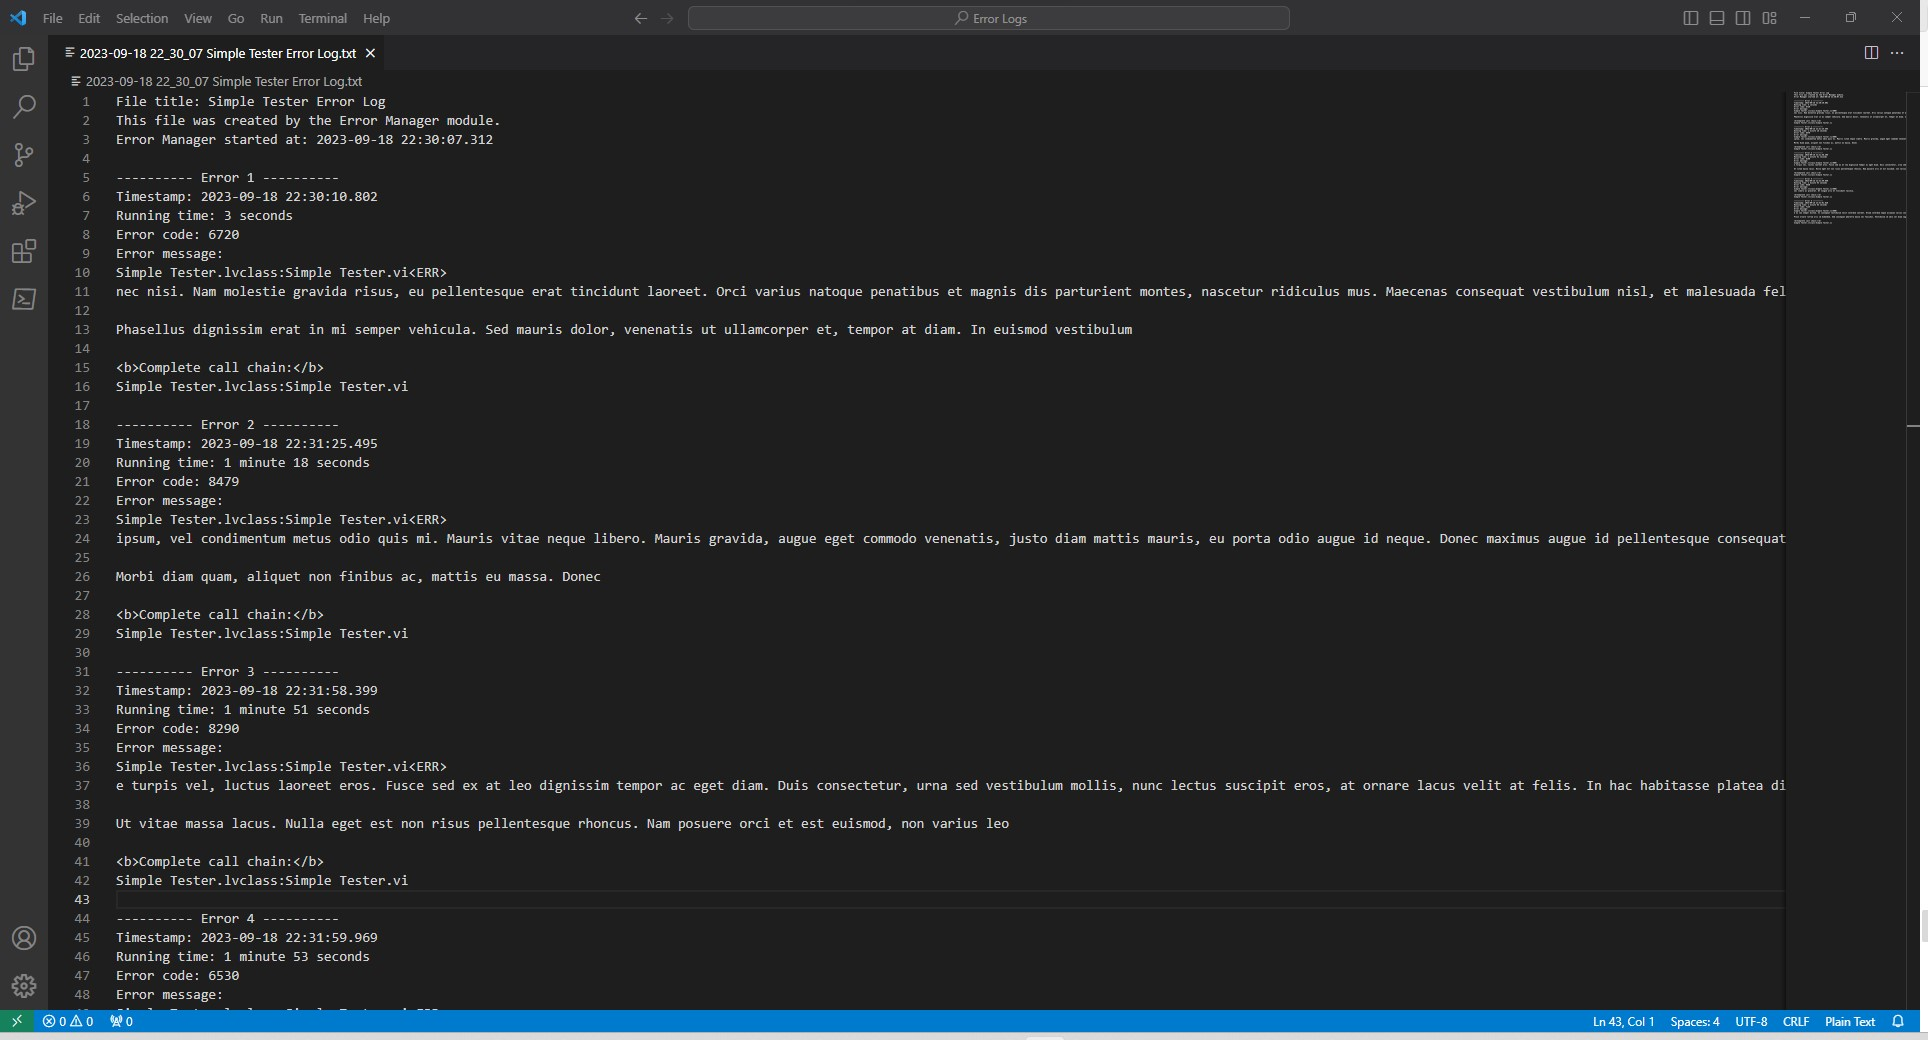Open the Accounts icon at bottom left

click(x=23, y=938)
